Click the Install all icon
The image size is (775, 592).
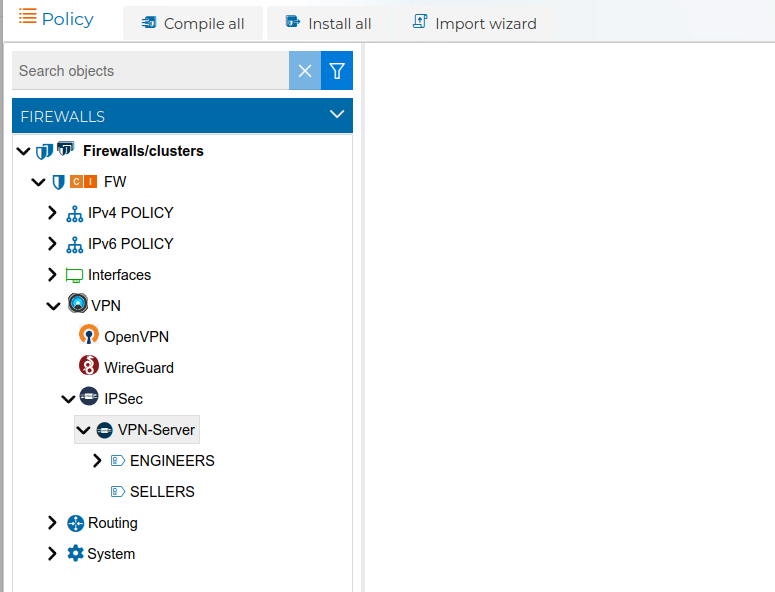click(x=293, y=21)
